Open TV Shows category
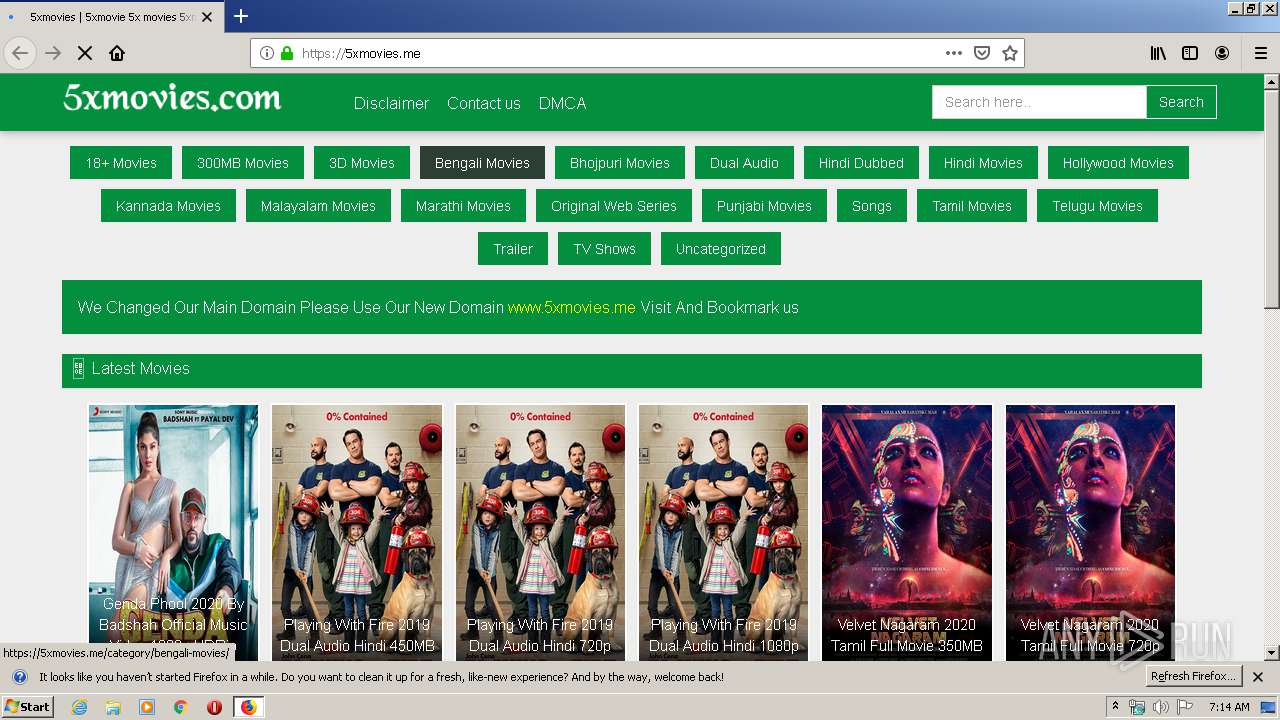 tap(604, 249)
